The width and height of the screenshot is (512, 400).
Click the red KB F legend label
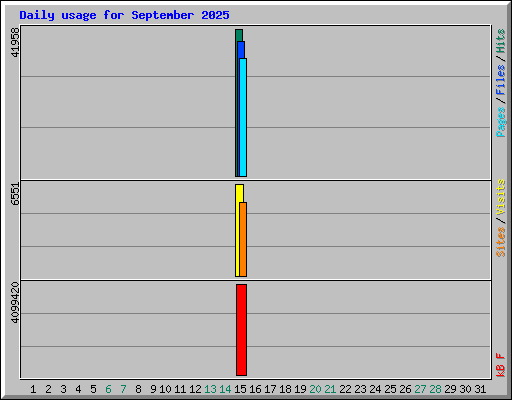point(500,365)
